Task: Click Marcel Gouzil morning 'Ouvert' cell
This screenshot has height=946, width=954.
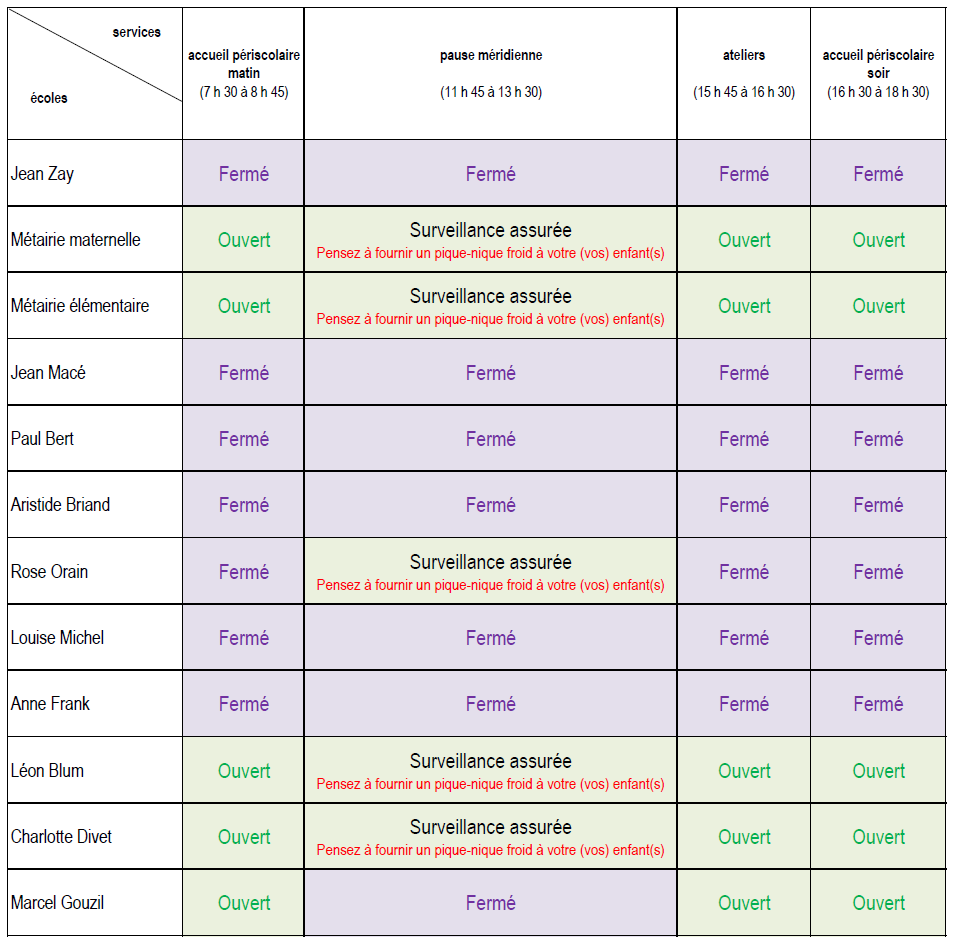Action: click(x=243, y=903)
